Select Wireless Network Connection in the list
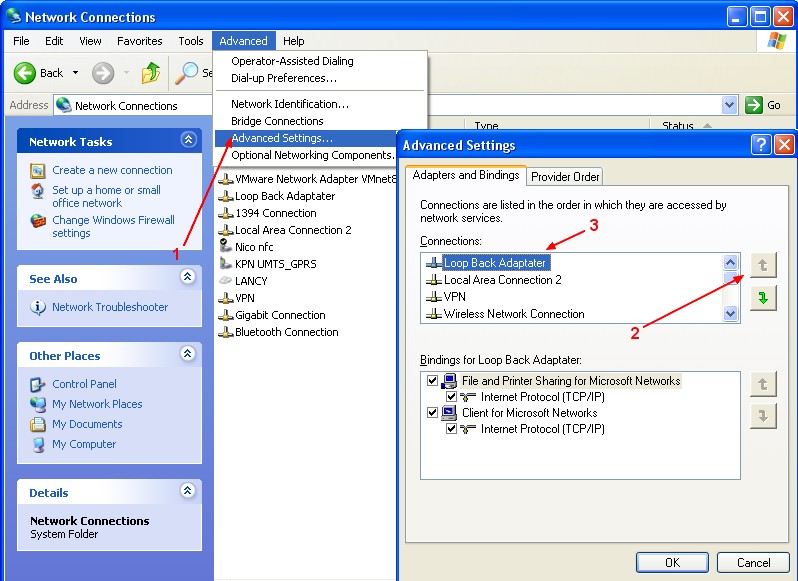The width and height of the screenshot is (798, 581). 514,314
